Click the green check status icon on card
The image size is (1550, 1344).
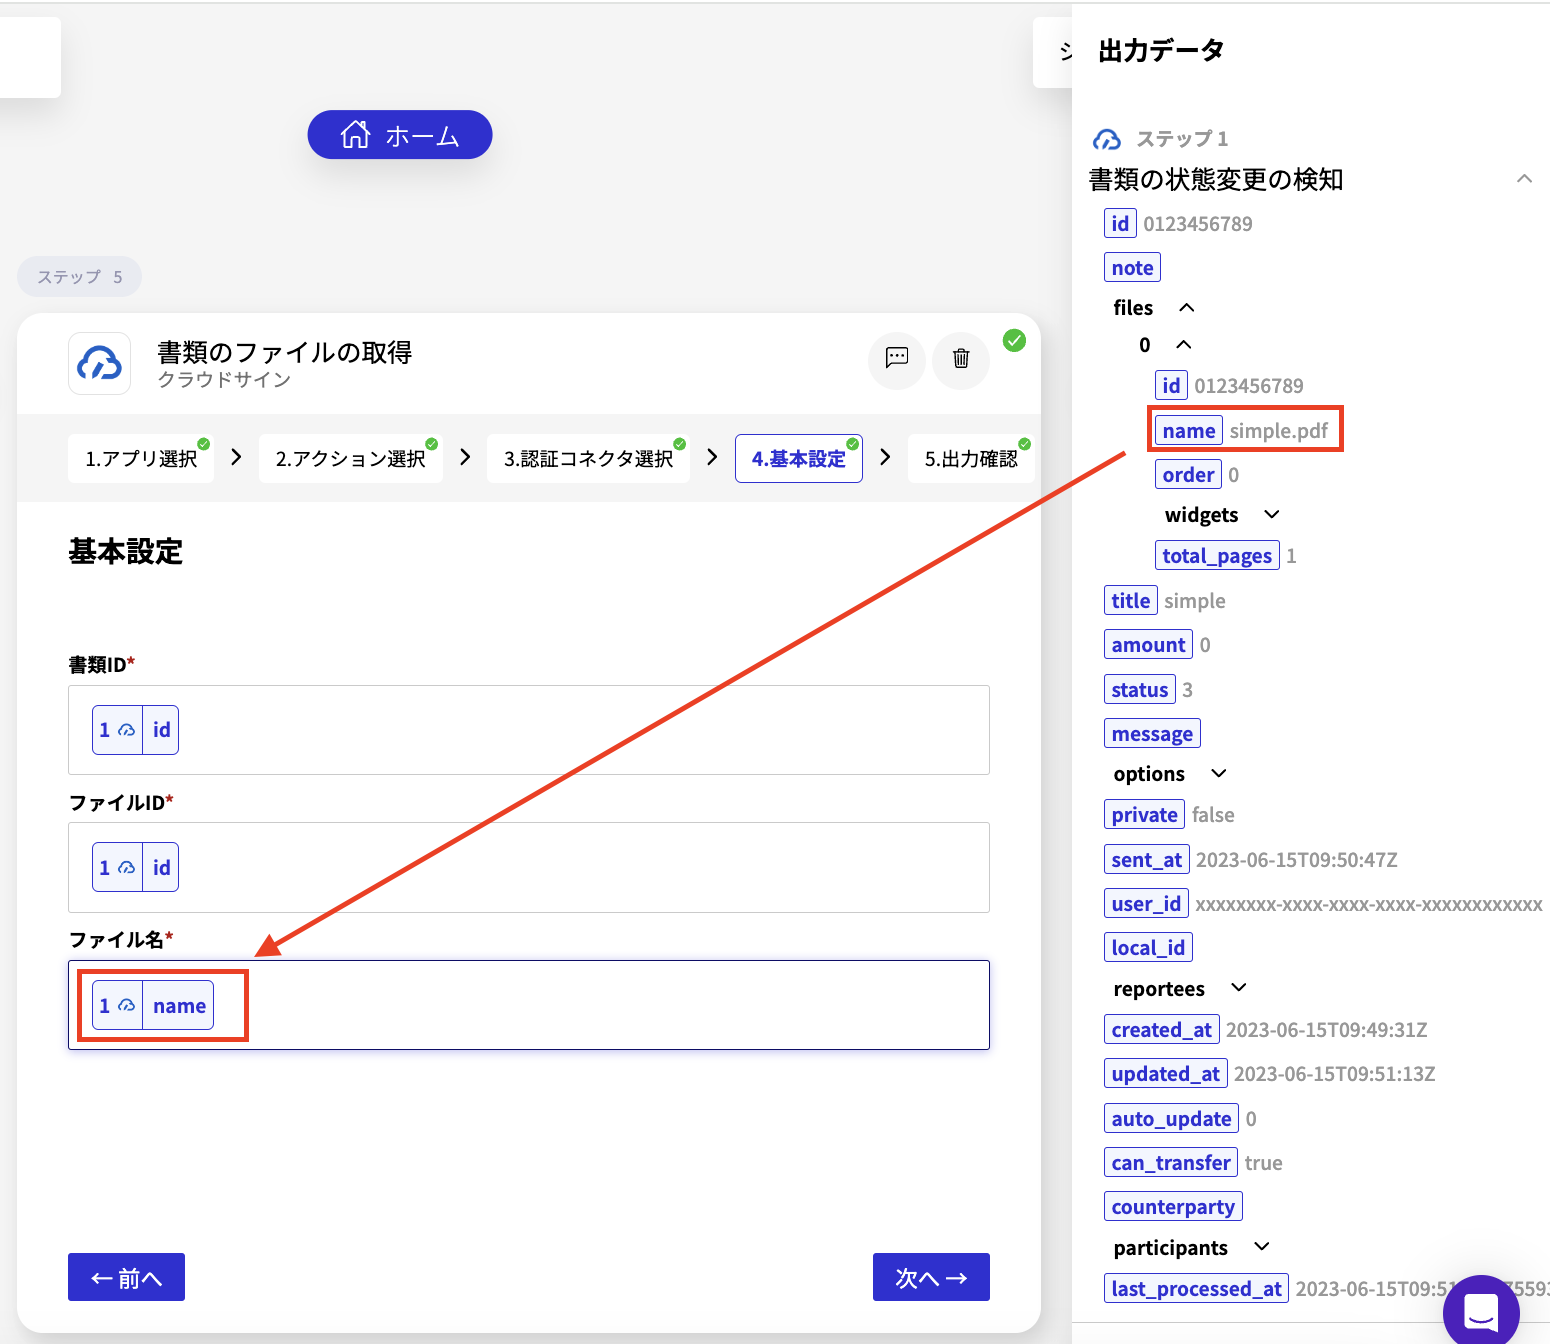(x=1014, y=341)
